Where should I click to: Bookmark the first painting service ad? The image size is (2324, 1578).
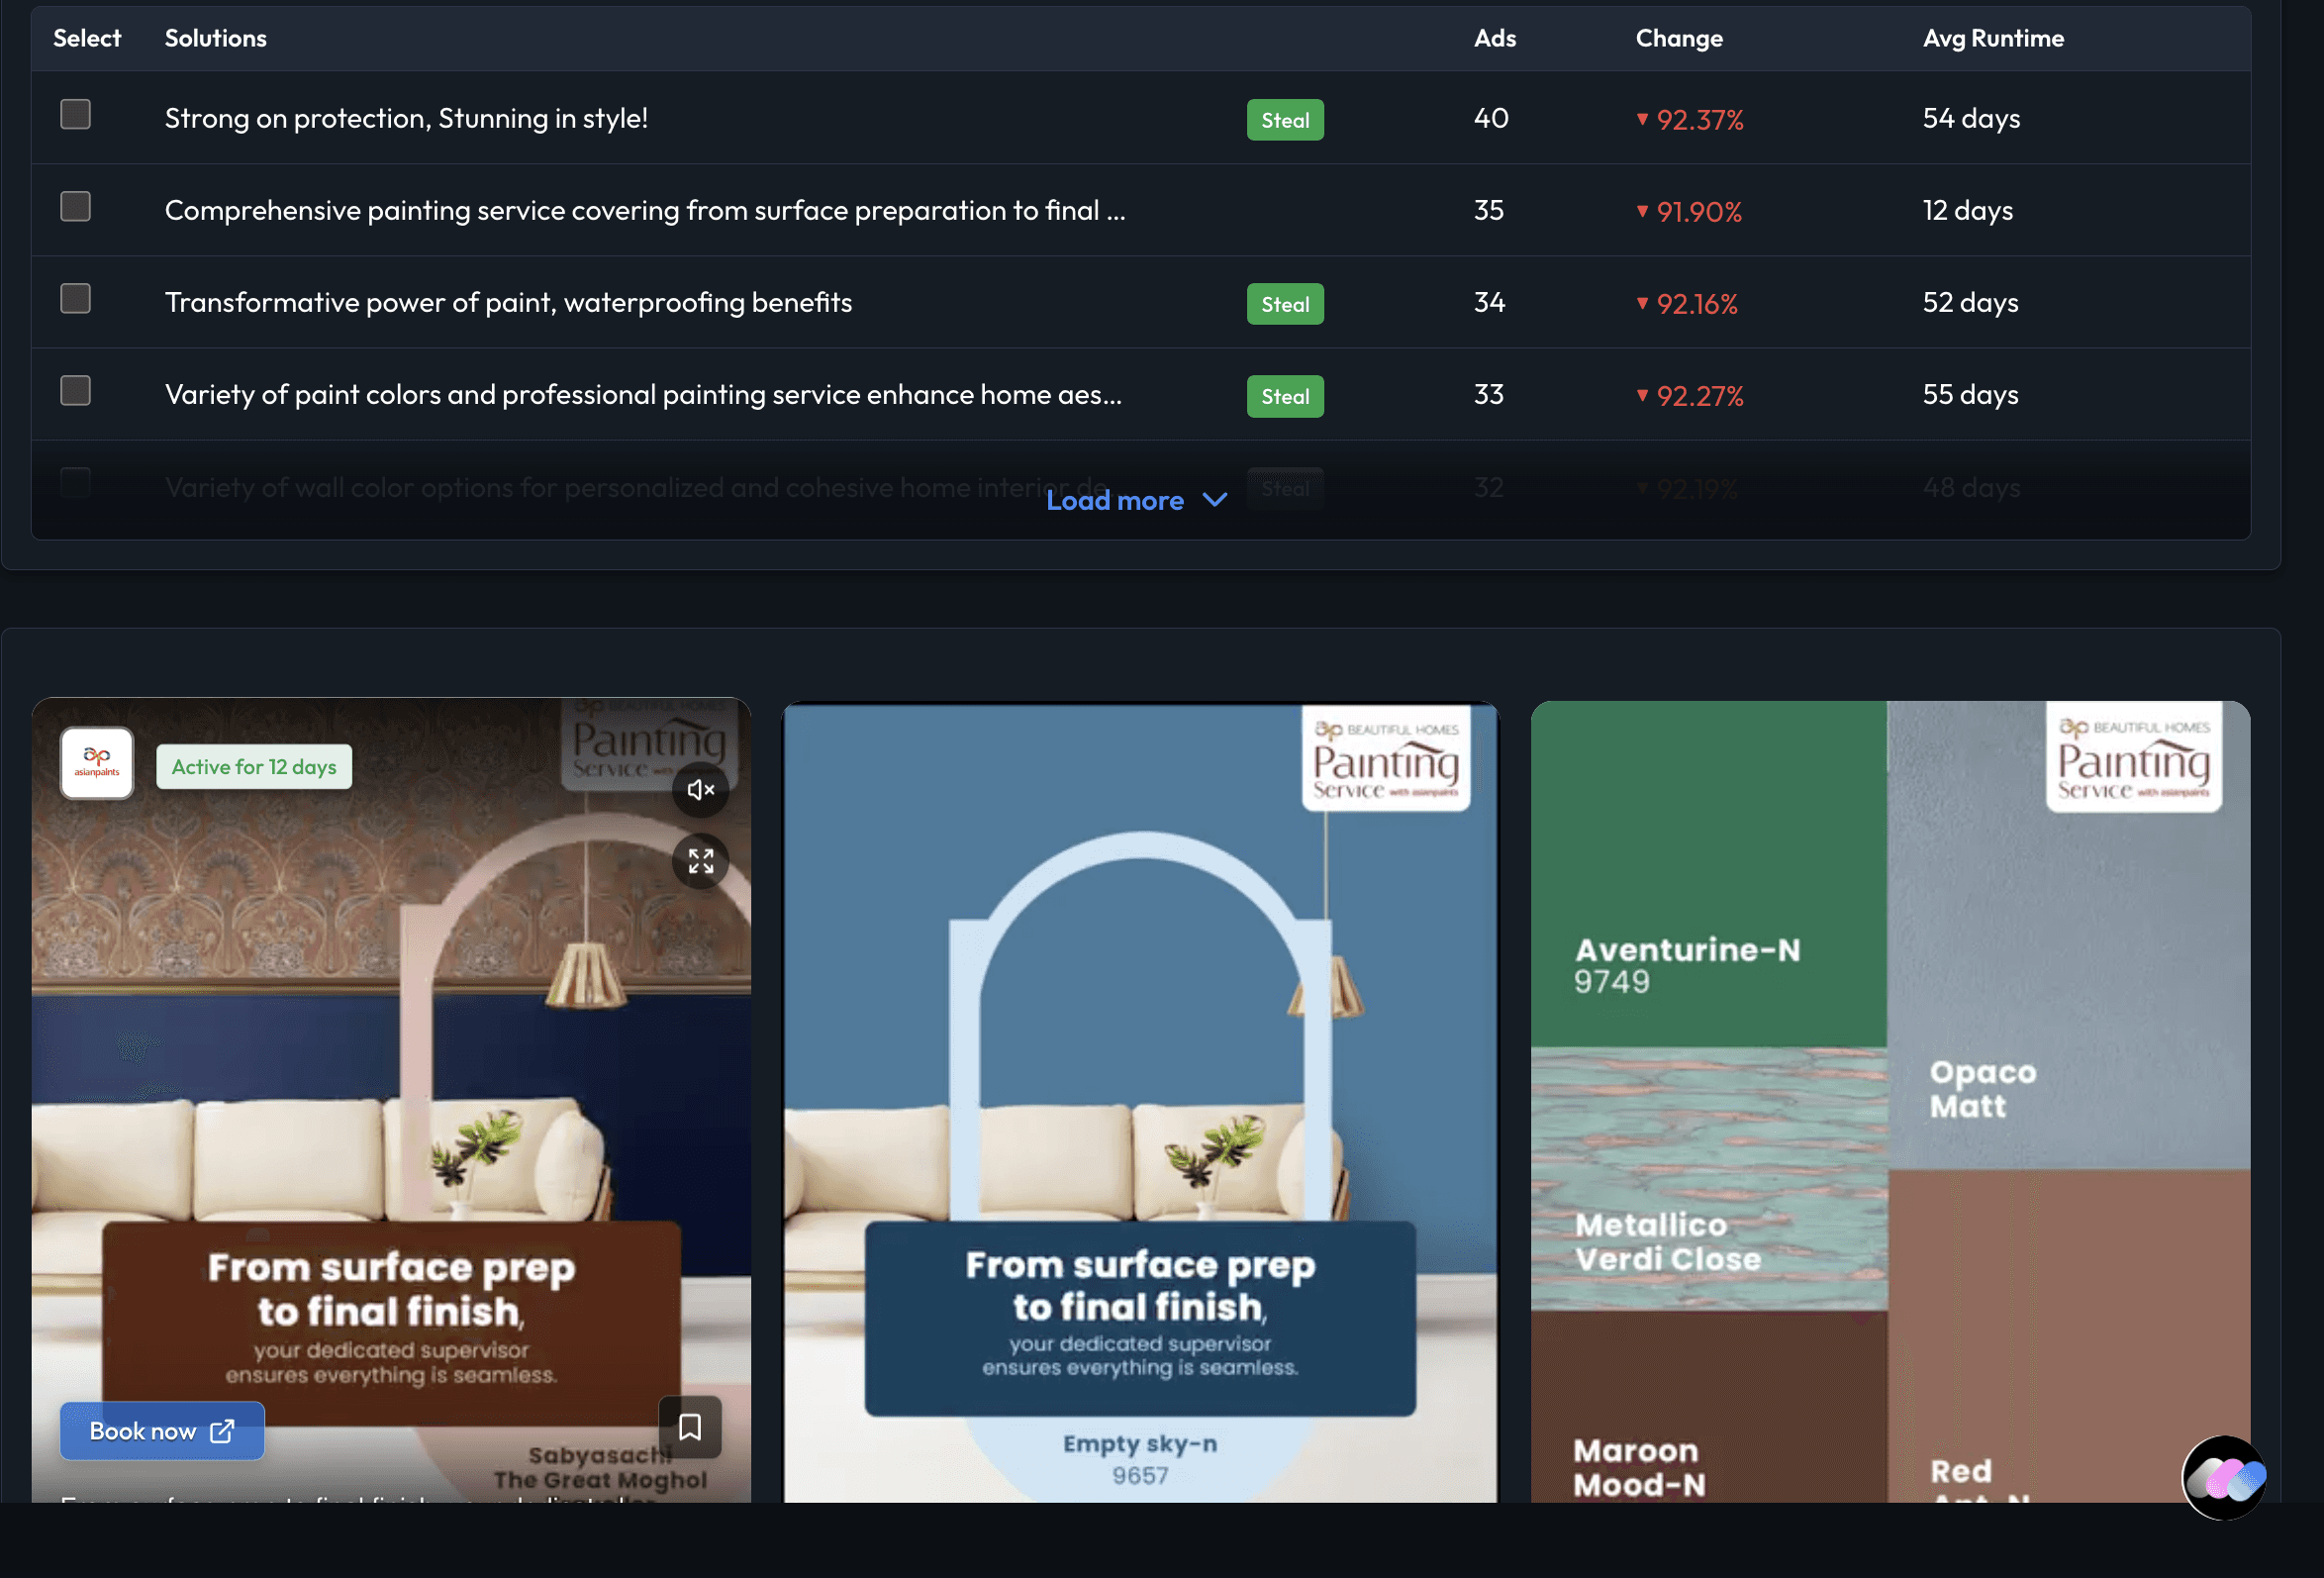tap(690, 1426)
